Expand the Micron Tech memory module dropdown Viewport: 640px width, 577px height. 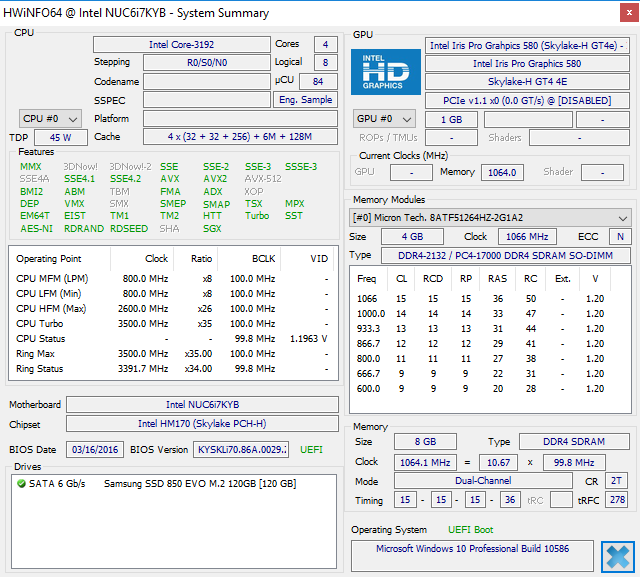[490, 218]
